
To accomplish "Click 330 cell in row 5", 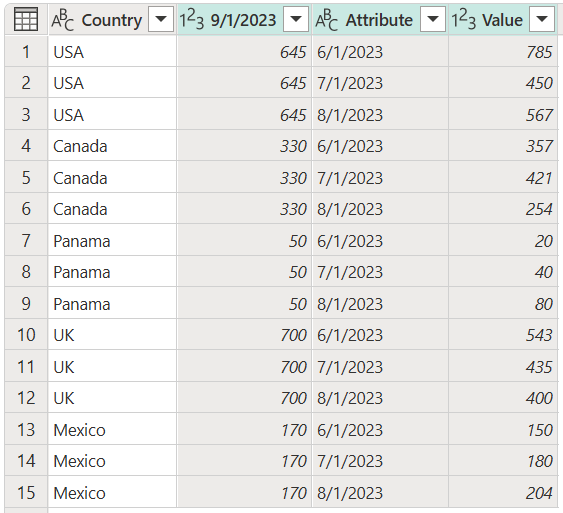I will (x=244, y=178).
